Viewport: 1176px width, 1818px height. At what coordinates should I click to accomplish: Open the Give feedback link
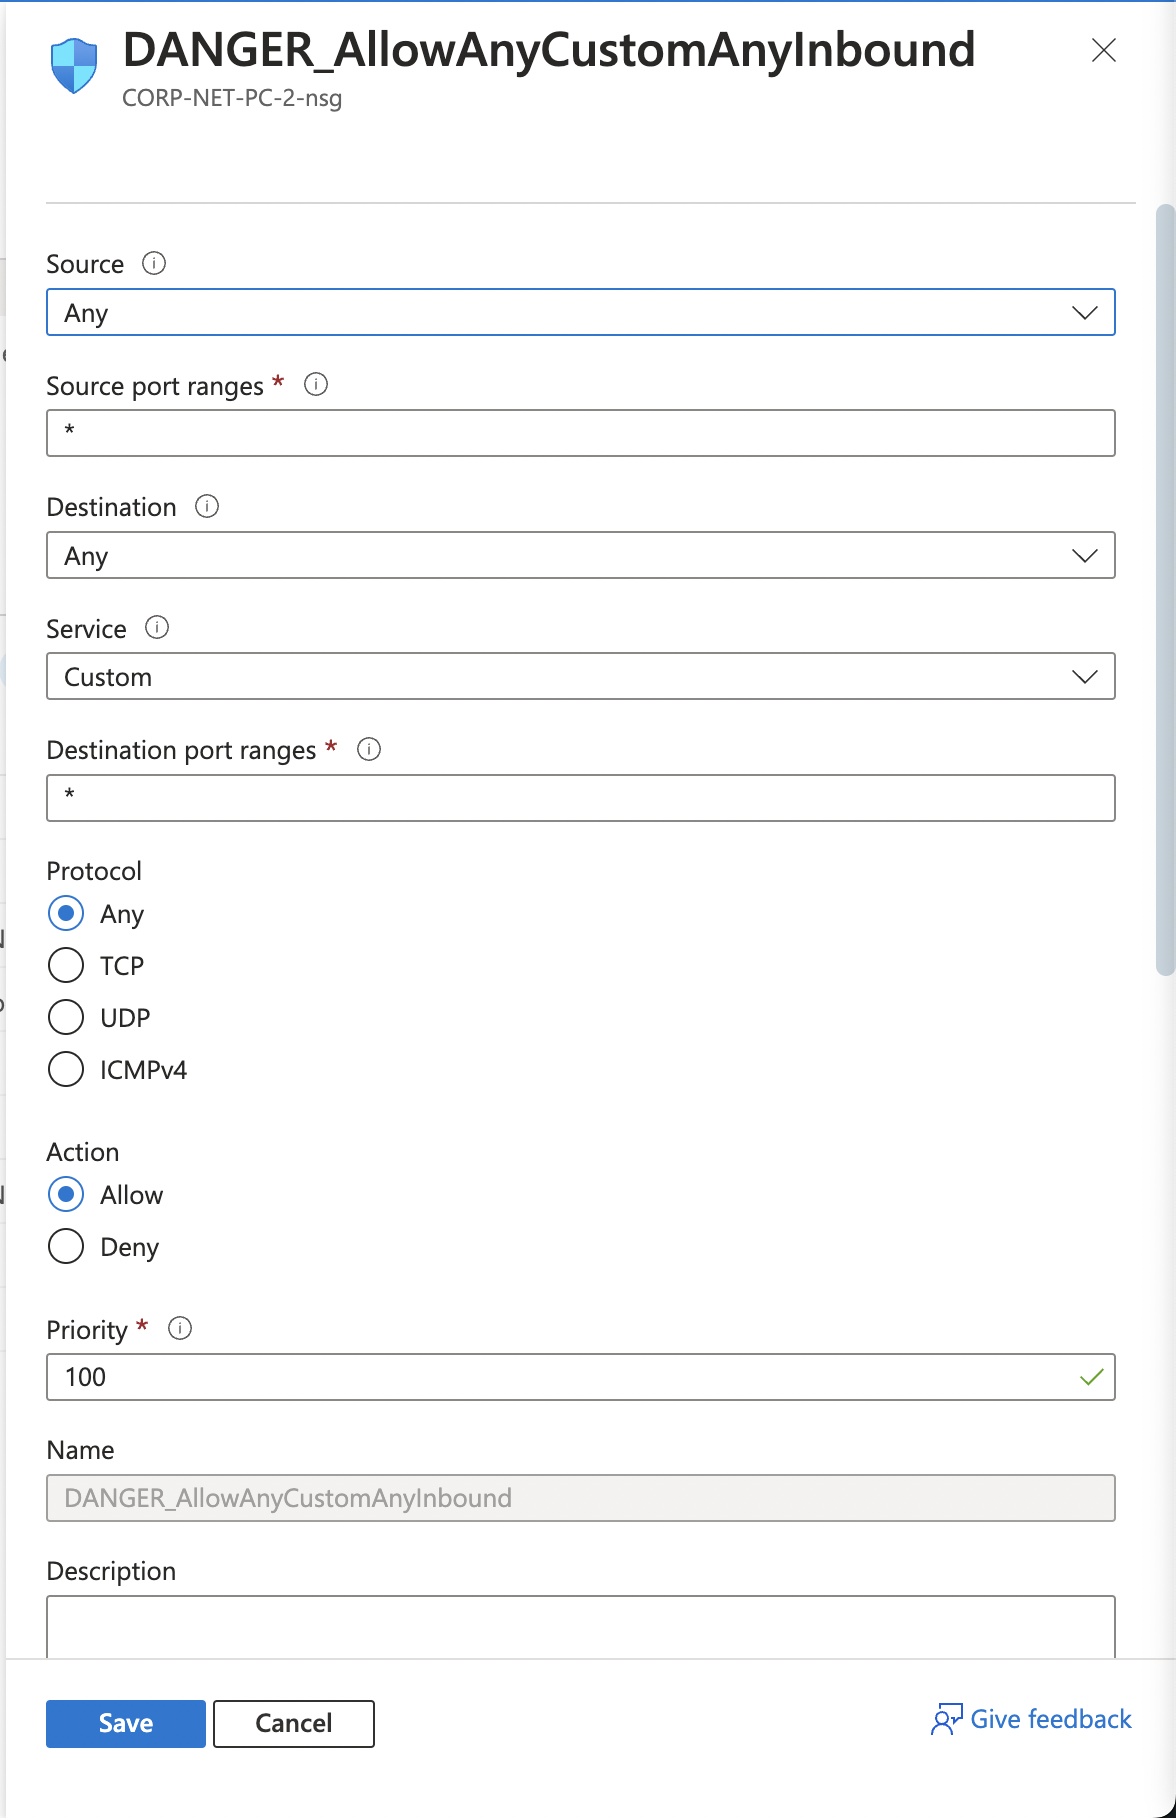pyautogui.click(x=1050, y=1719)
